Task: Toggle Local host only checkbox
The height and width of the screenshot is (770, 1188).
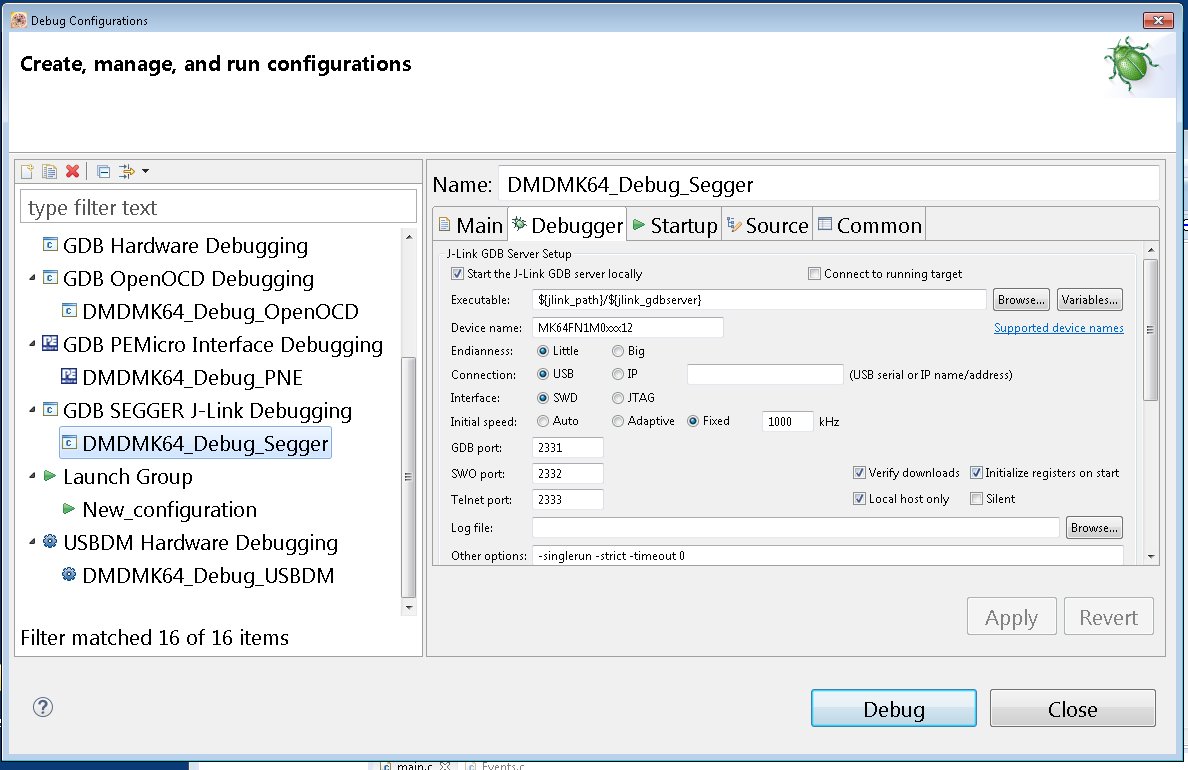Action: click(859, 499)
